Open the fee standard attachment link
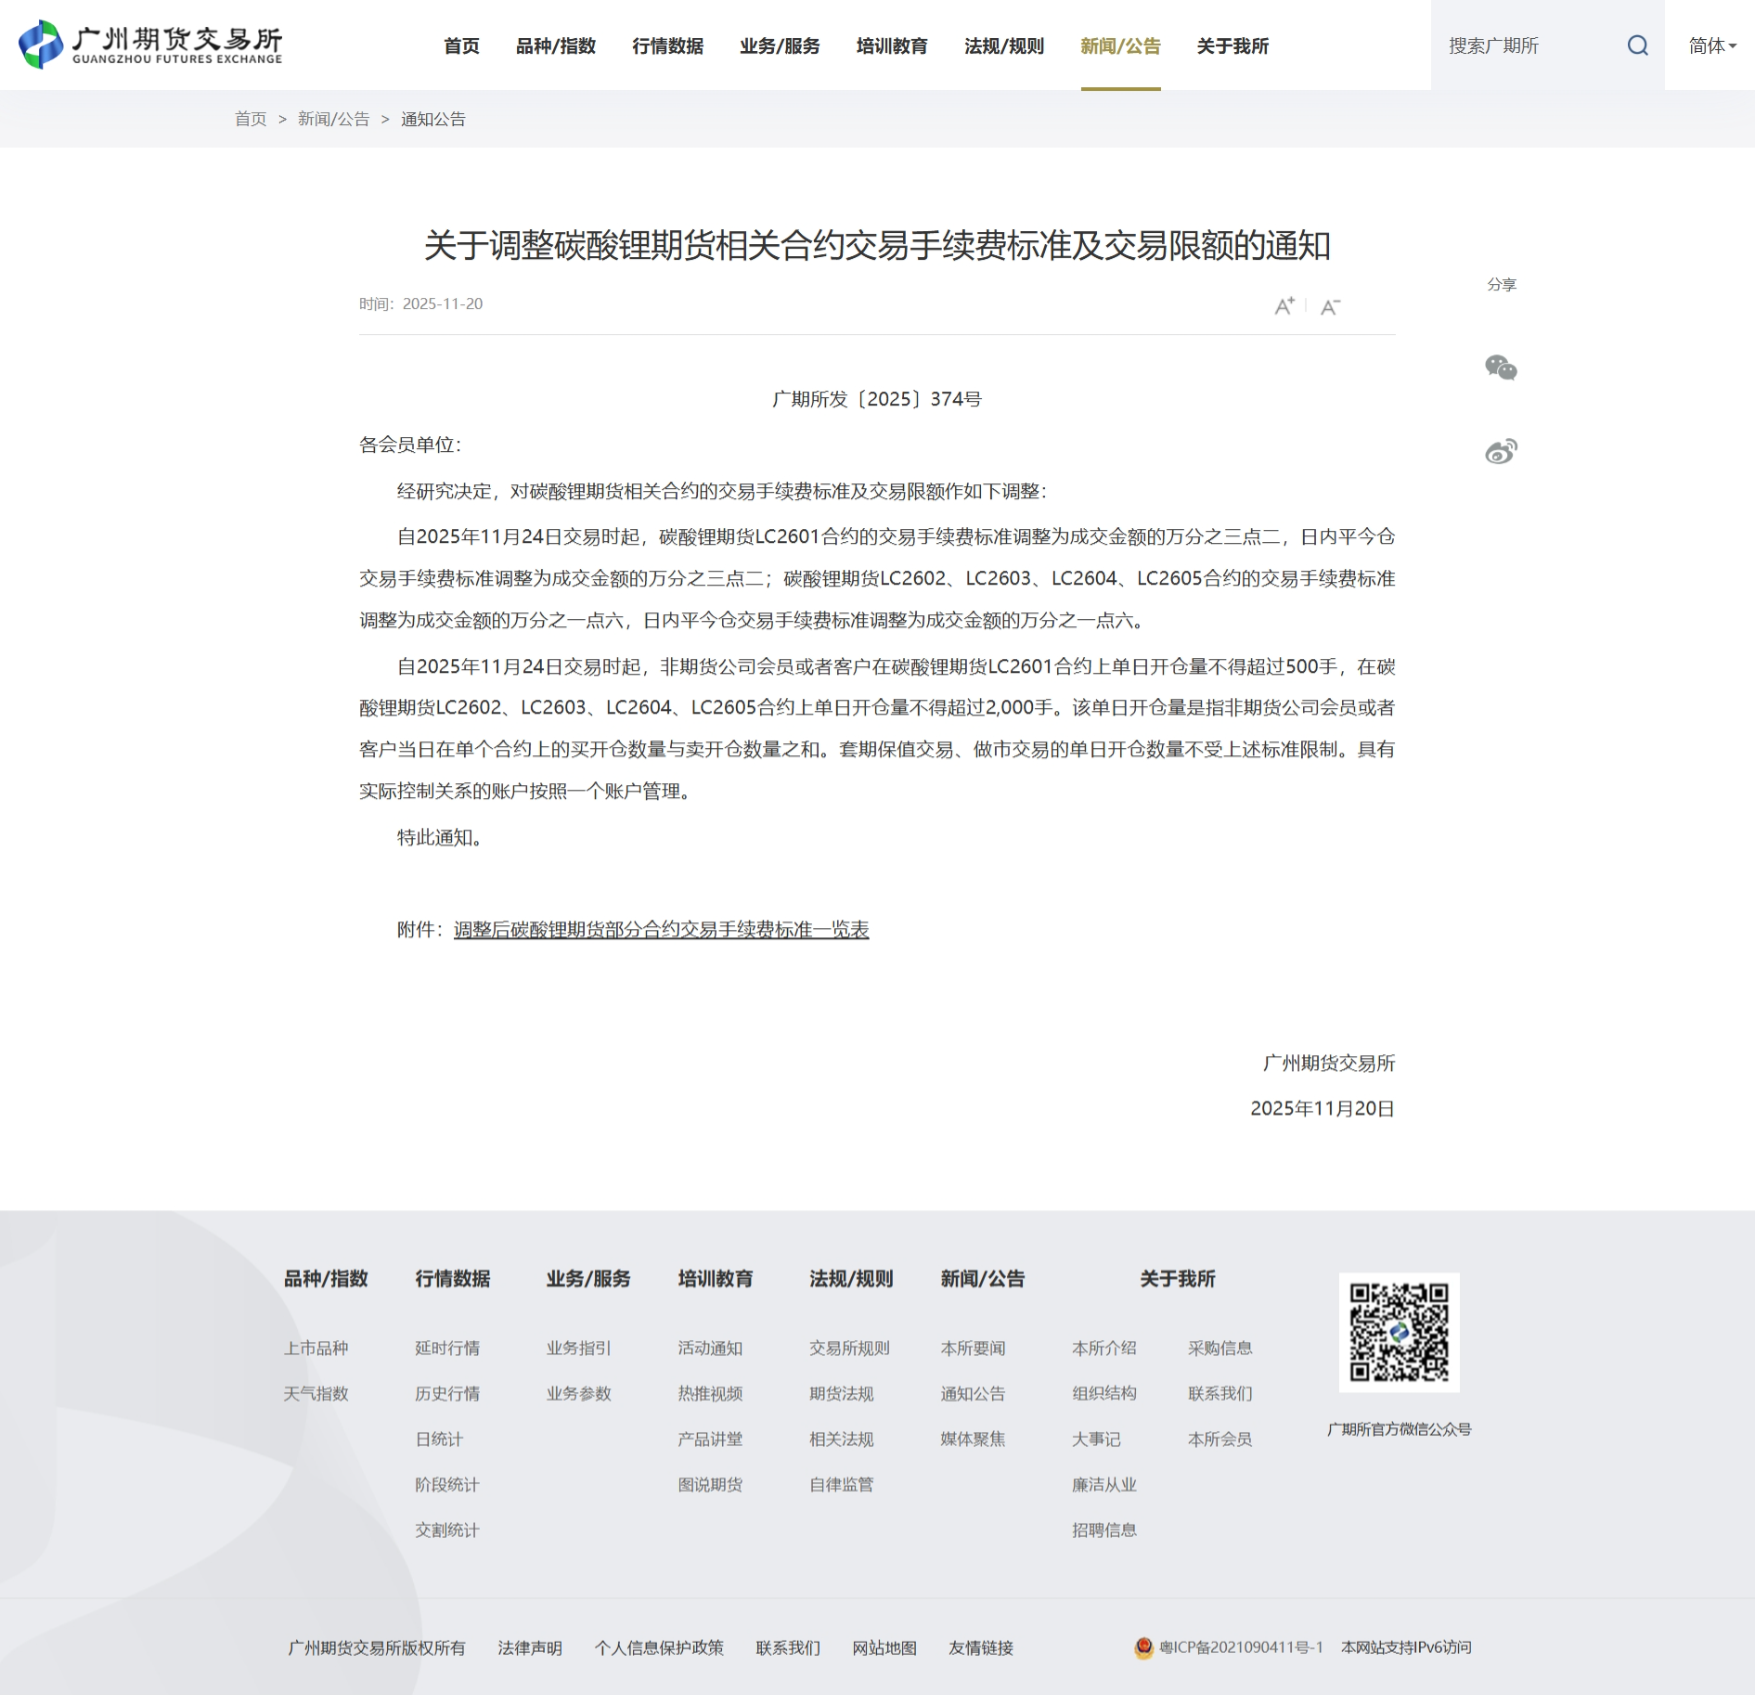This screenshot has width=1755, height=1695. click(661, 930)
